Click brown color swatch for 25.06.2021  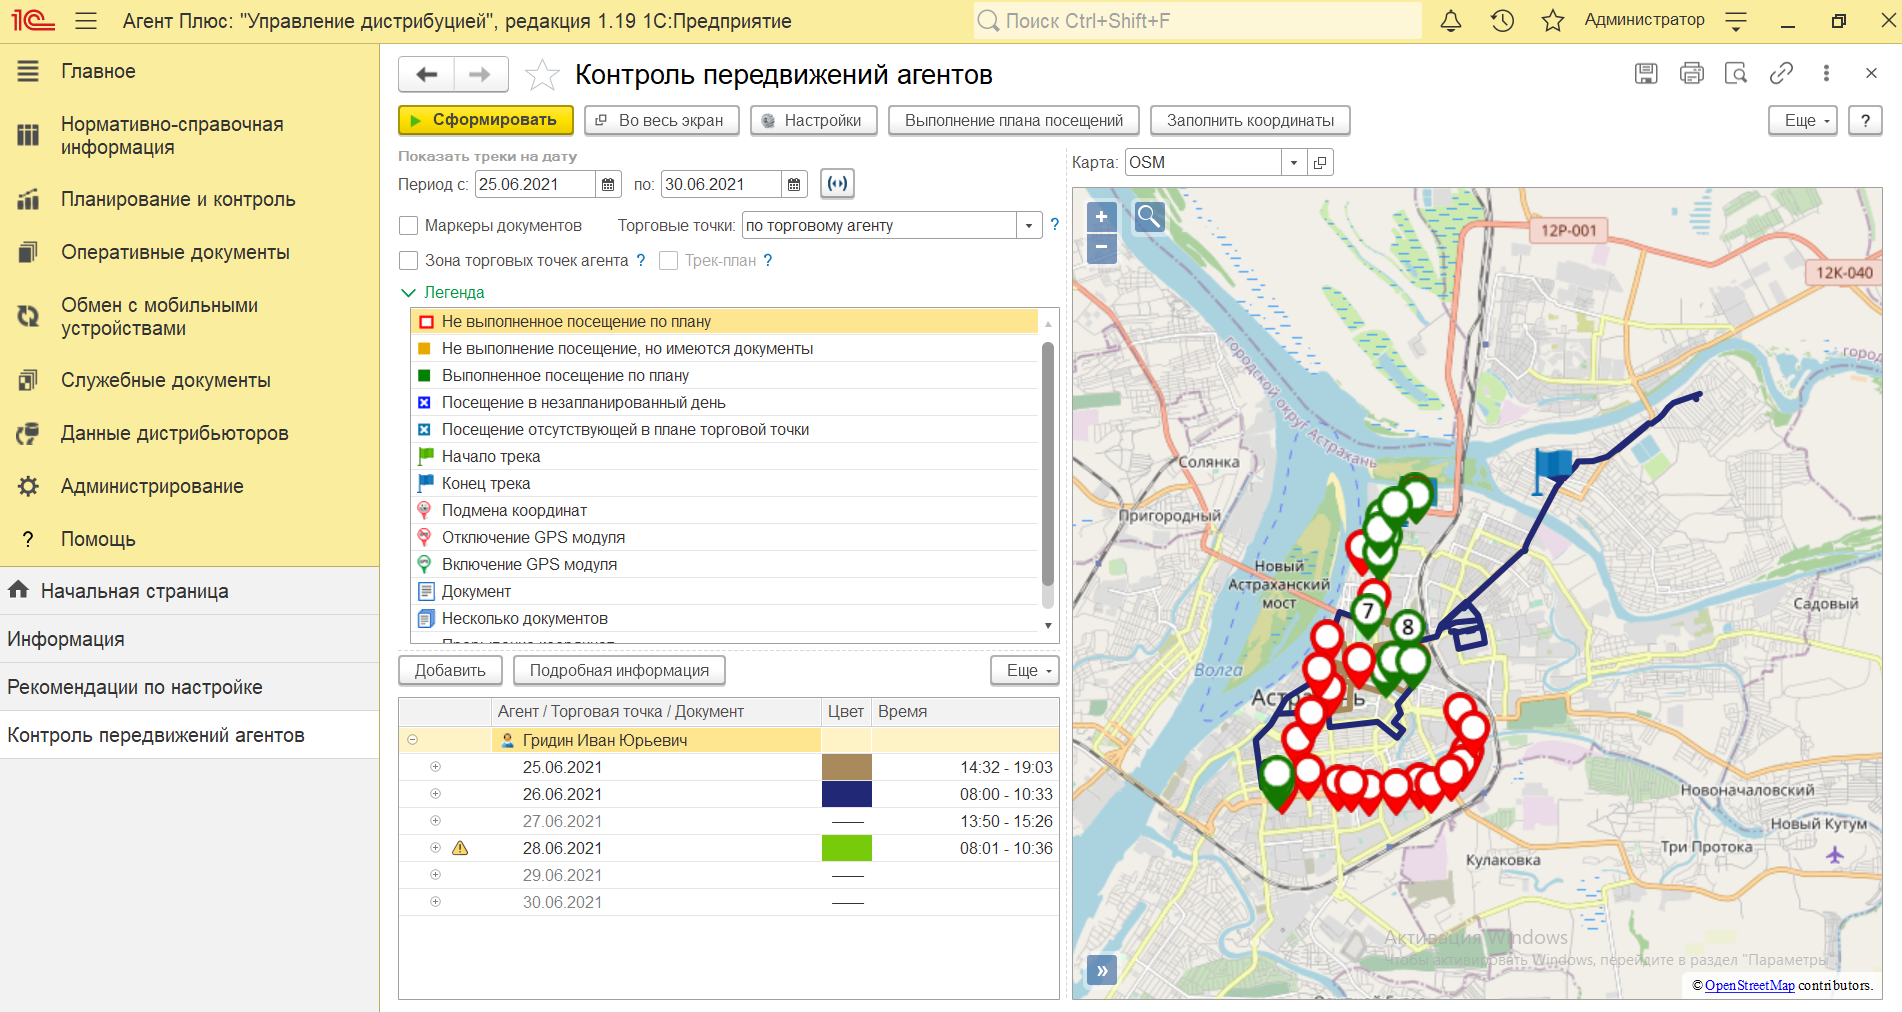[x=846, y=767]
